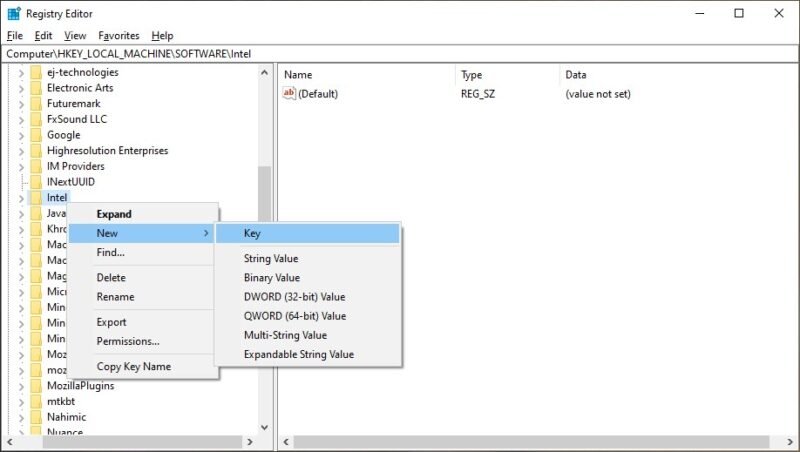This screenshot has height=452, width=800.
Task: Select DWORD (32-bit) Value option
Action: [x=294, y=297]
